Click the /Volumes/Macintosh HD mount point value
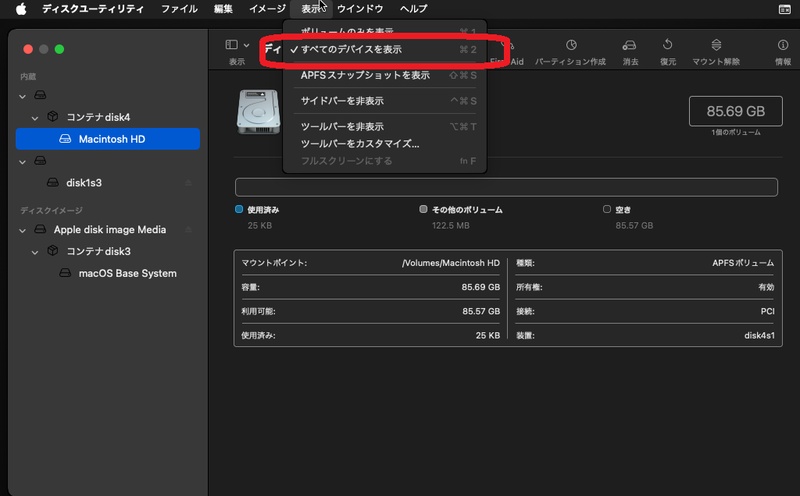 (x=451, y=263)
